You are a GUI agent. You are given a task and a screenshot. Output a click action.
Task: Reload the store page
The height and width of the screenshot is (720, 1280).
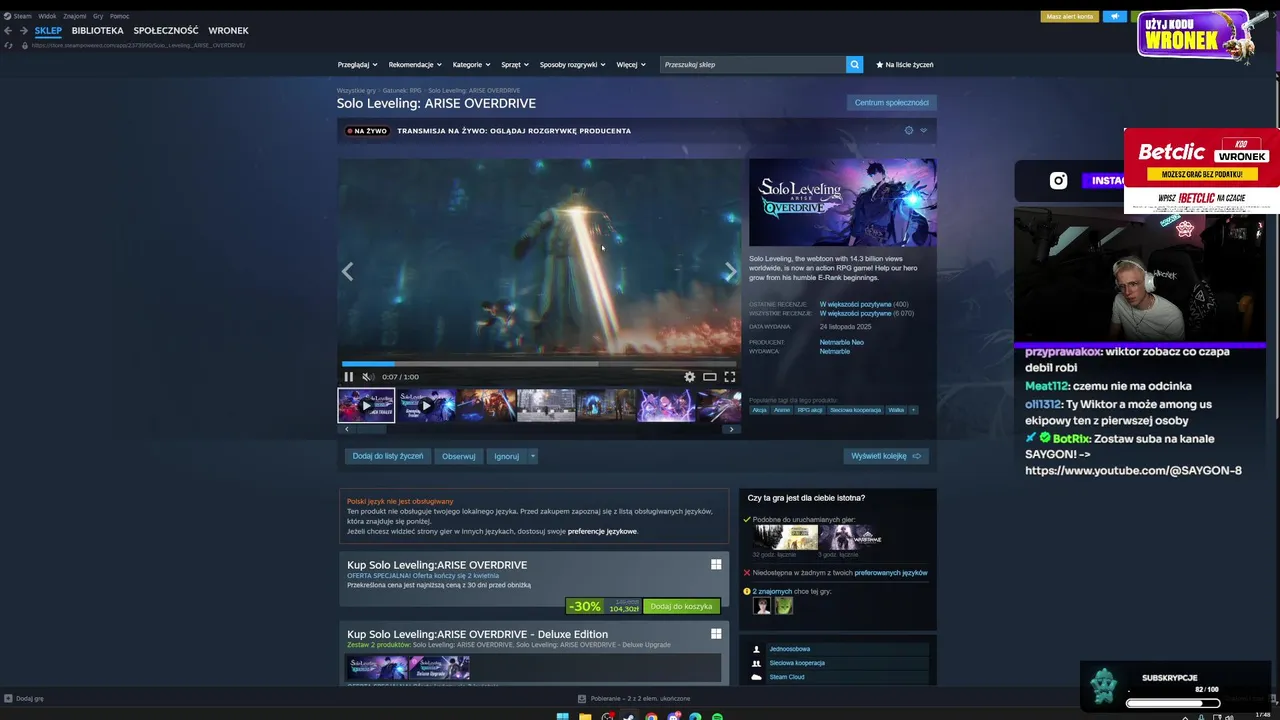pyautogui.click(x=9, y=45)
